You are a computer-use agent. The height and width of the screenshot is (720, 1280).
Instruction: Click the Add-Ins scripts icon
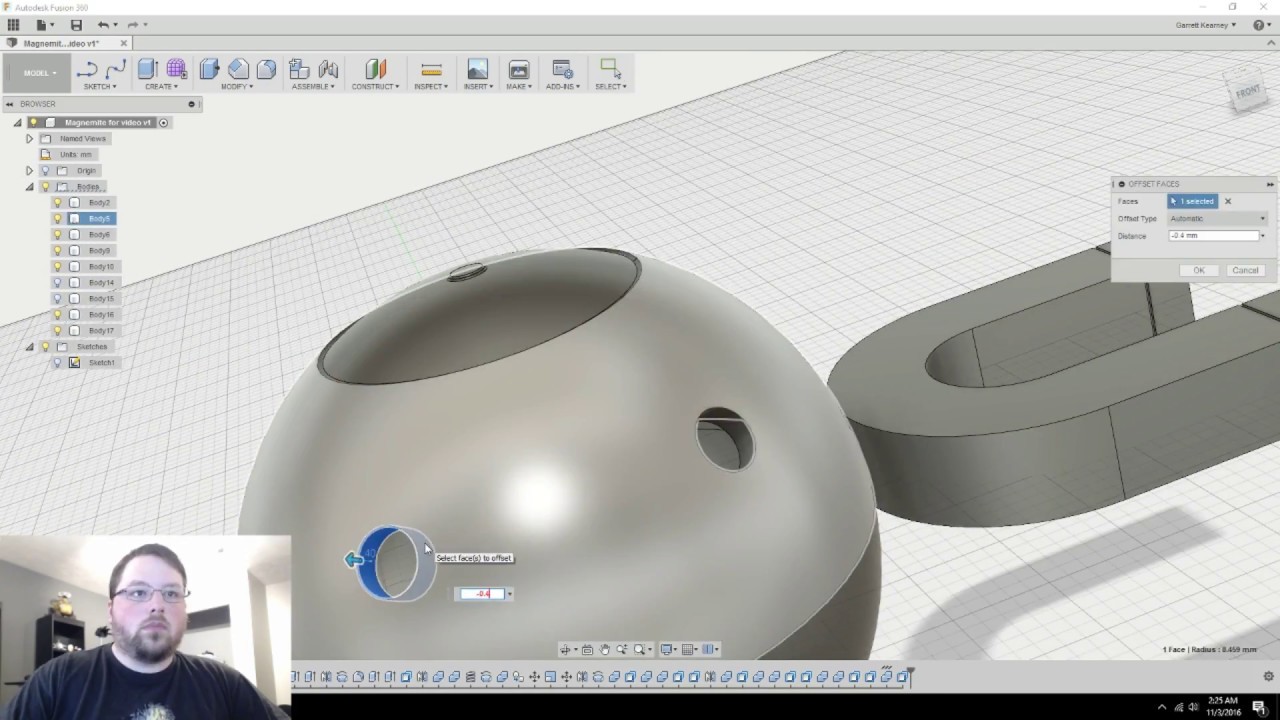(x=562, y=69)
